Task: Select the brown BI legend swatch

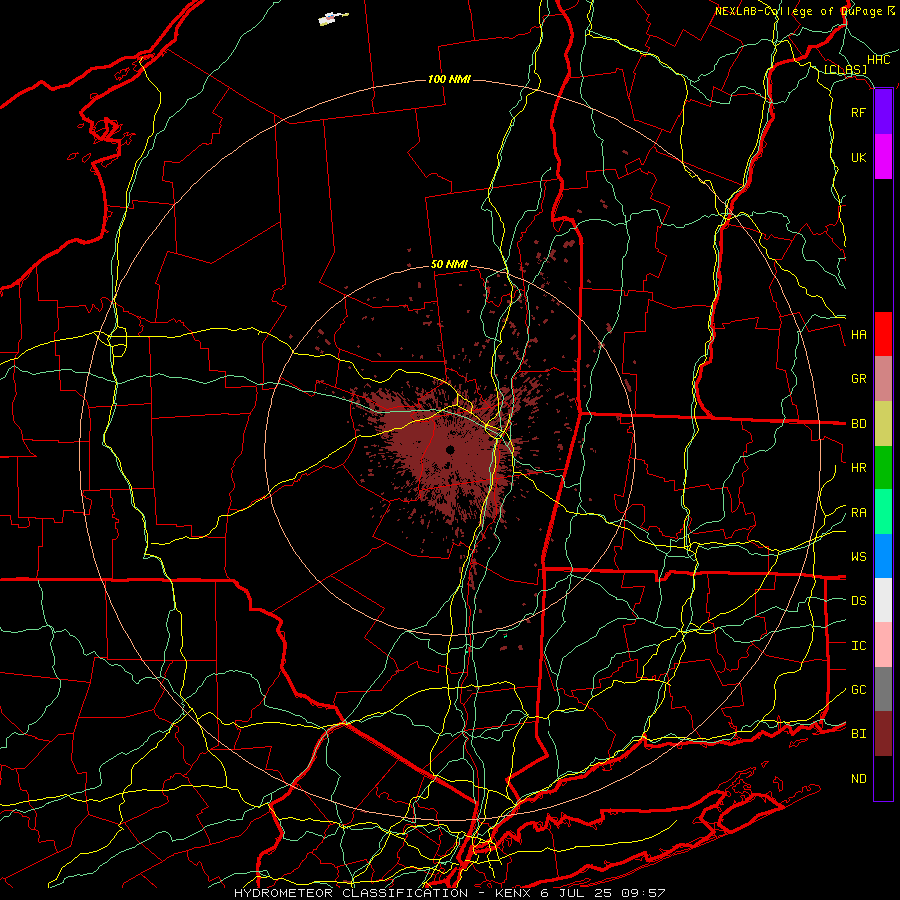Action: click(x=883, y=734)
